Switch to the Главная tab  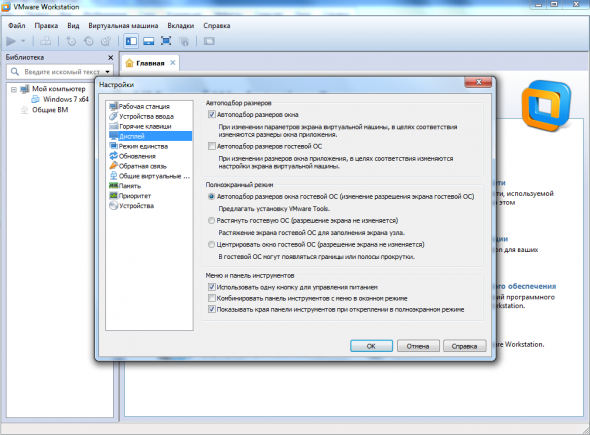coord(150,63)
